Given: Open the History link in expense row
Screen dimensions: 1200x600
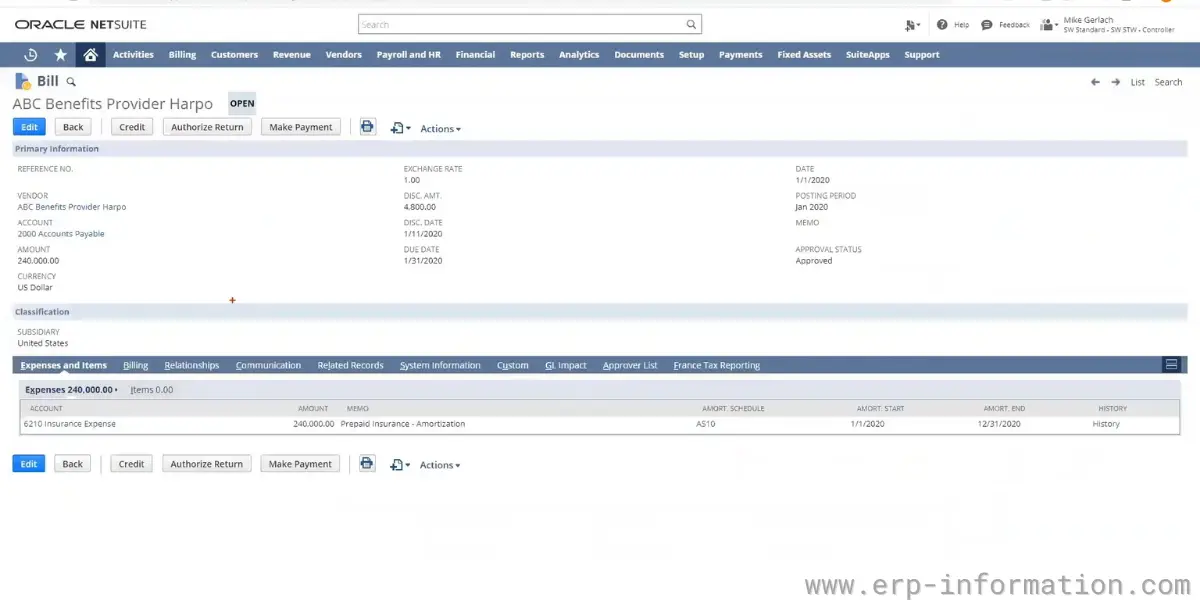Looking at the screenshot, I should 1106,424.
